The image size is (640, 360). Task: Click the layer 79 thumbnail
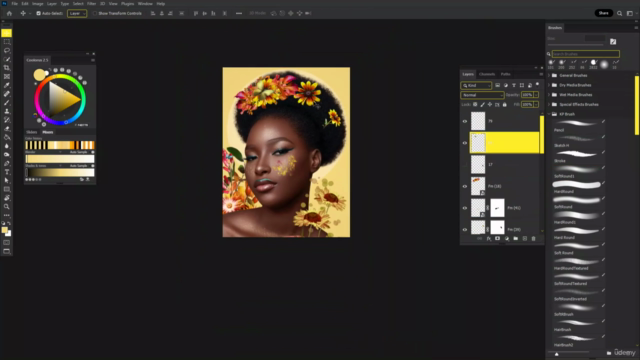(x=478, y=121)
